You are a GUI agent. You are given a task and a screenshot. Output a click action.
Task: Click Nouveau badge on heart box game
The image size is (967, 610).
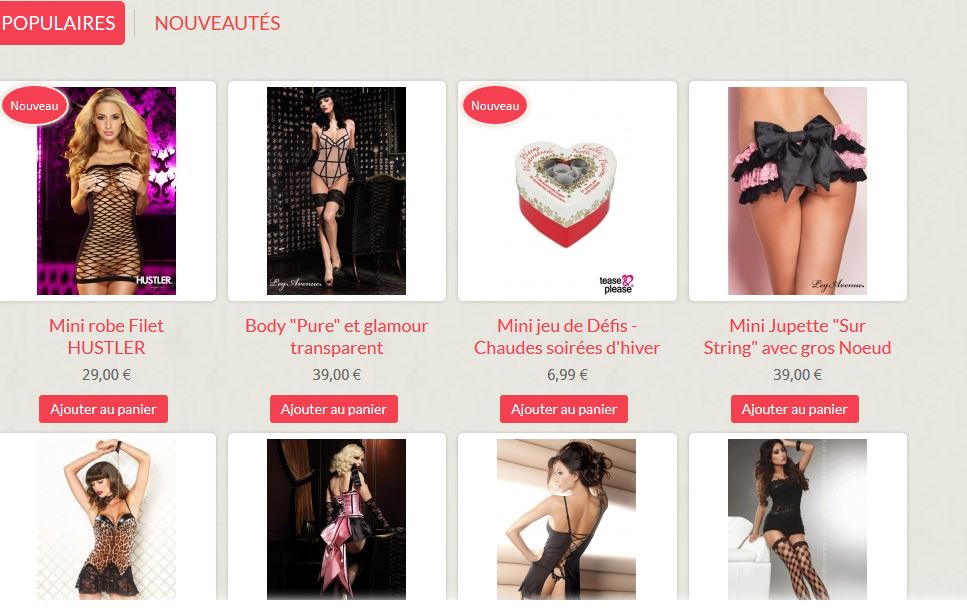[495, 106]
